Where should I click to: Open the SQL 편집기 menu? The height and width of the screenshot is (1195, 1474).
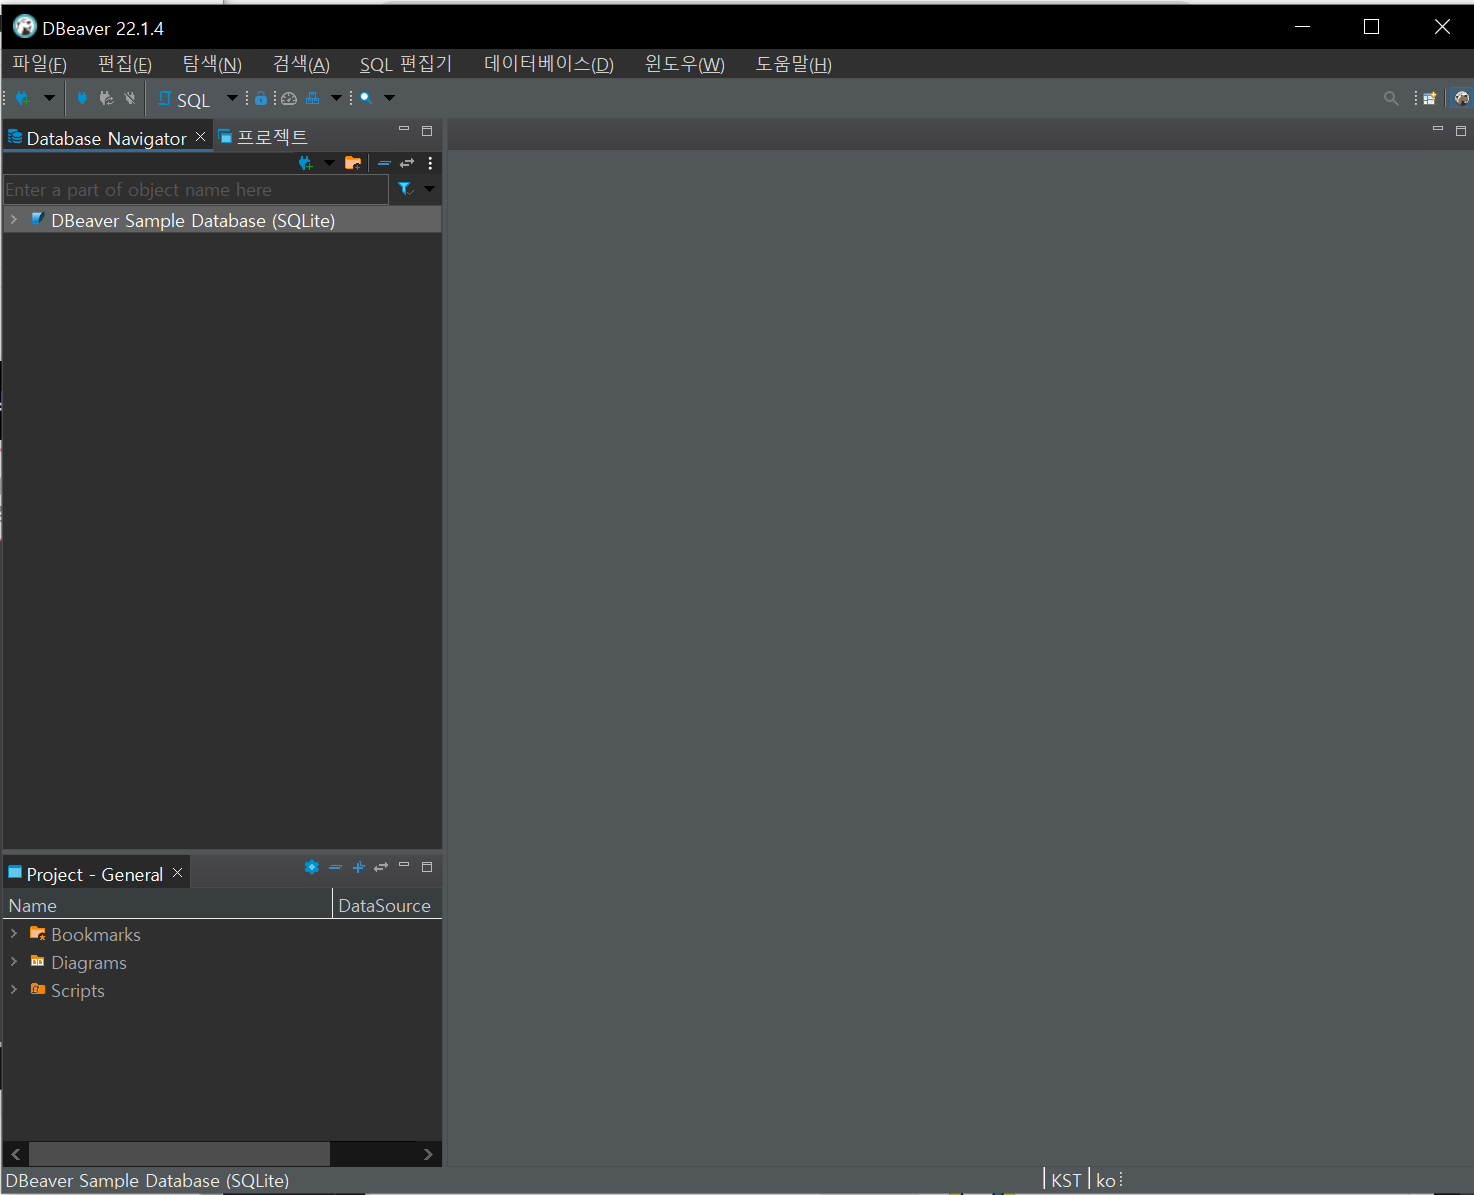[x=406, y=64]
